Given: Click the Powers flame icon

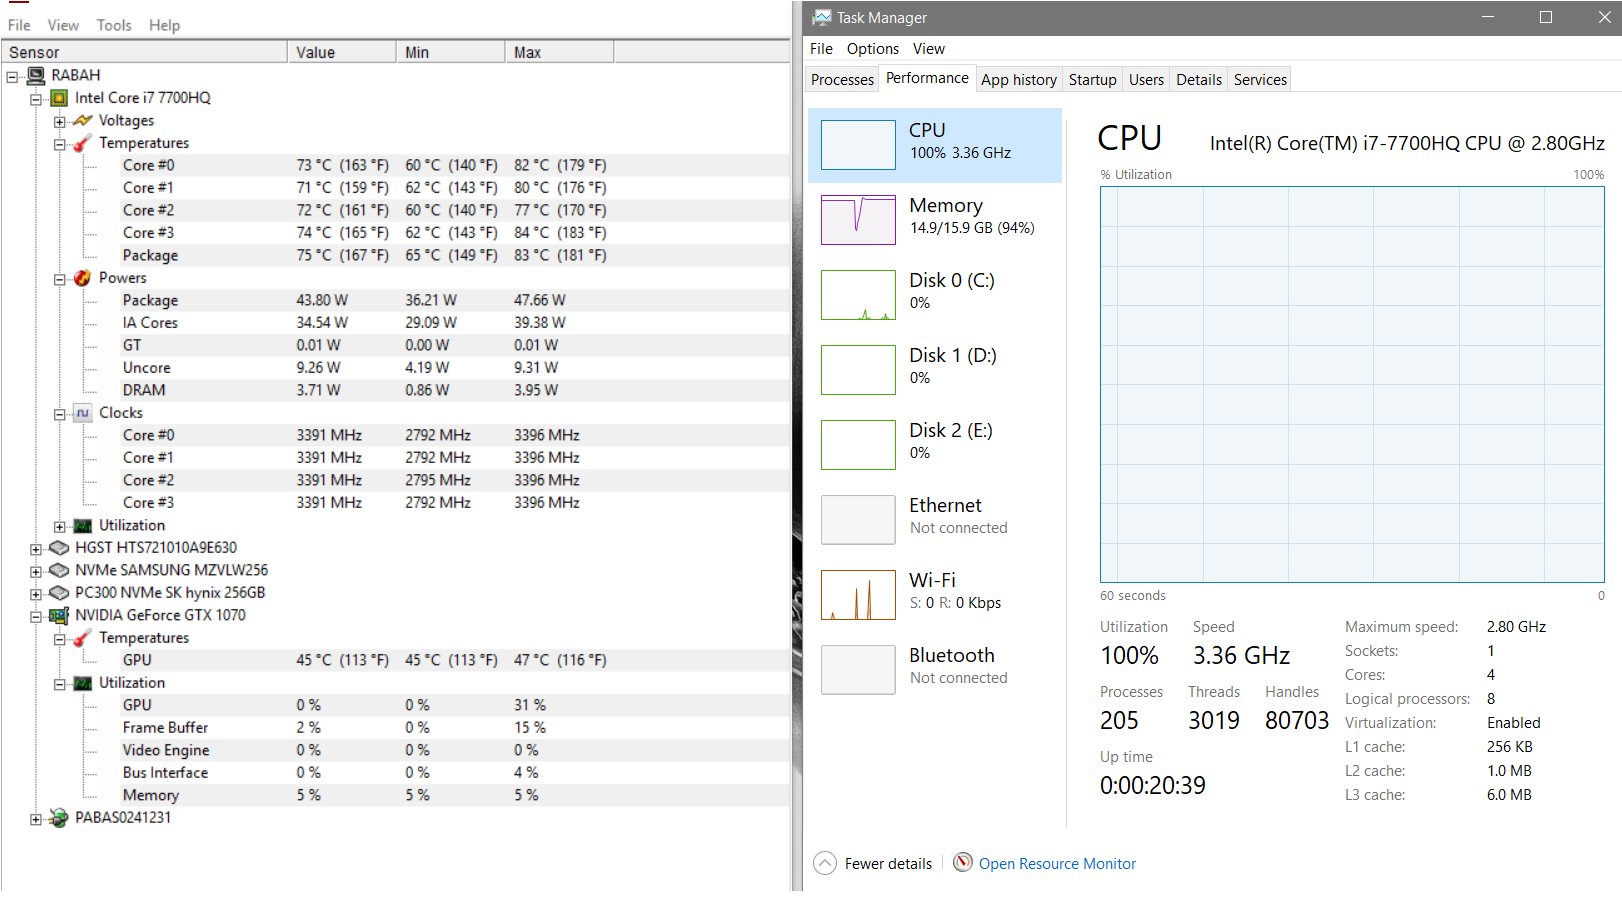Looking at the screenshot, I should click(x=83, y=278).
